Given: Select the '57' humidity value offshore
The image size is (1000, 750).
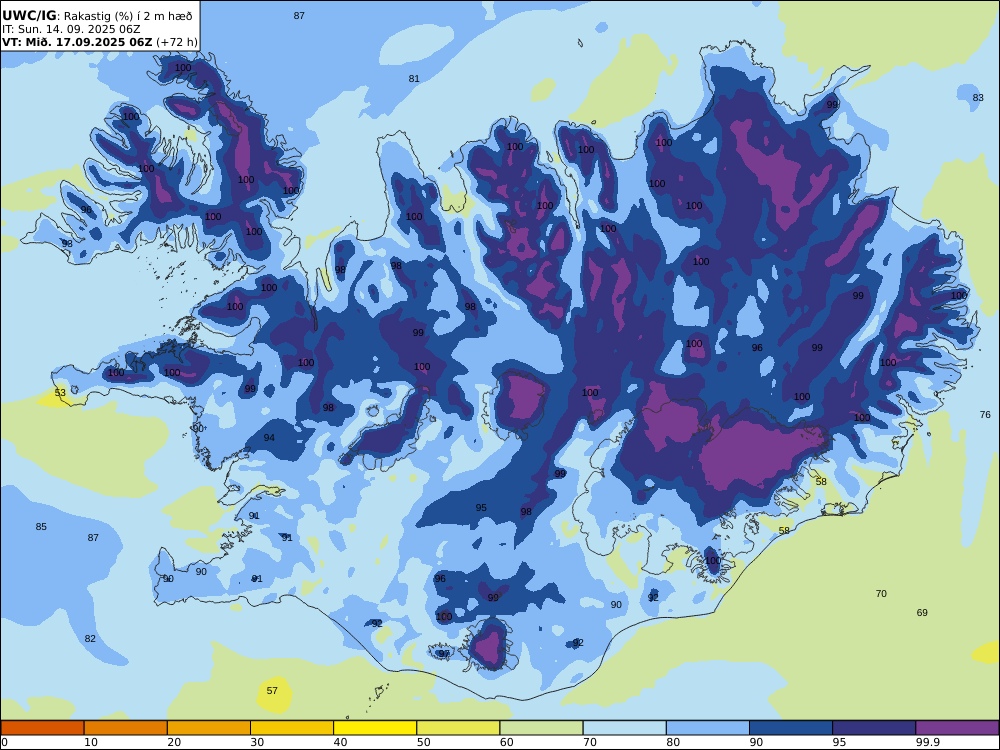Looking at the screenshot, I should pos(272,690).
